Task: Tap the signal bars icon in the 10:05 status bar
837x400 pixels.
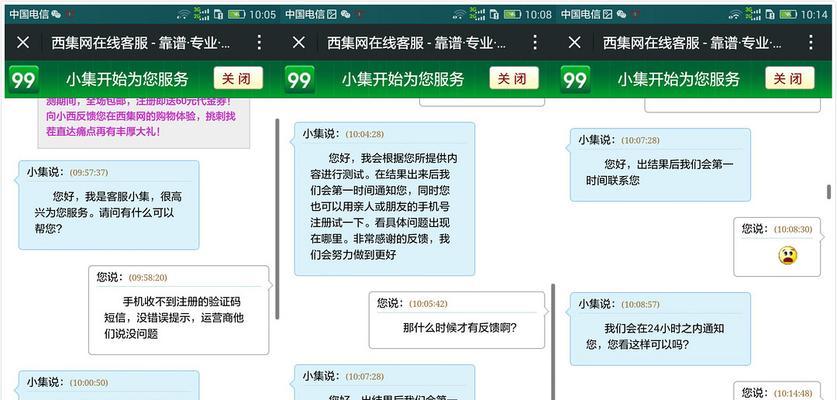Action: pyautogui.click(x=201, y=14)
